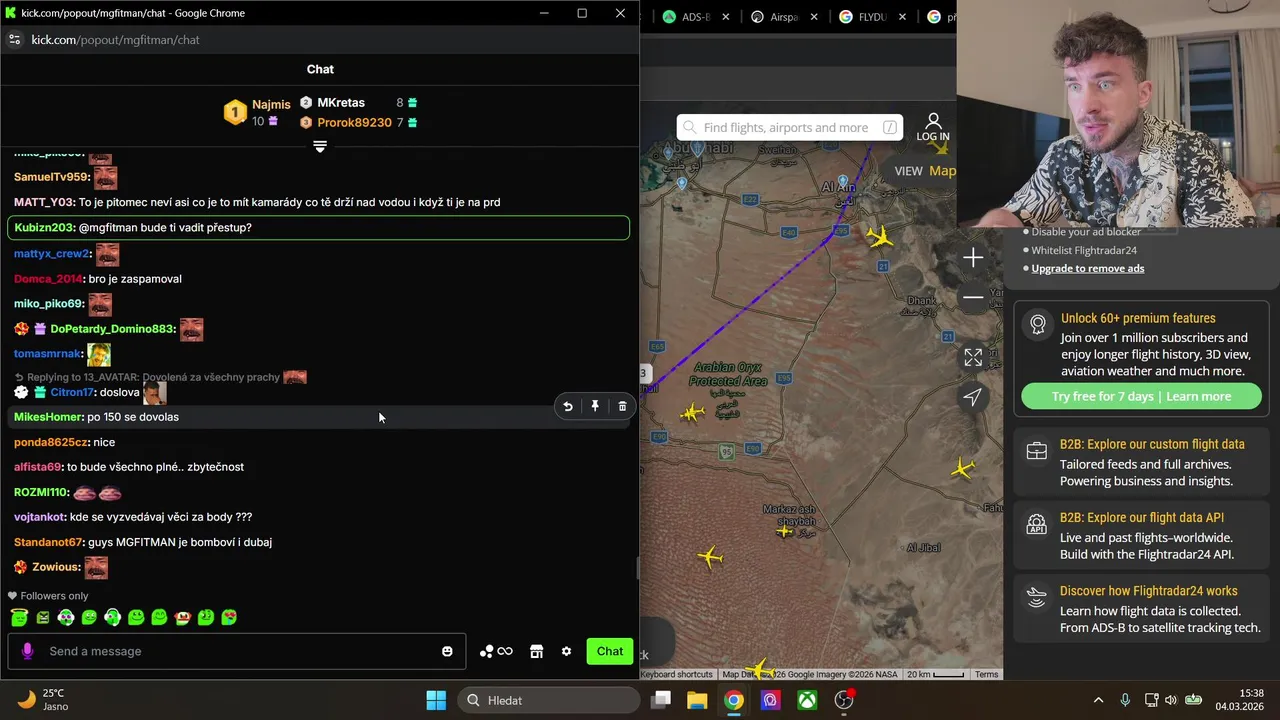The height and width of the screenshot is (720, 1280).
Task: Click Keyboard shortcuts on map footer
Action: pos(676,674)
